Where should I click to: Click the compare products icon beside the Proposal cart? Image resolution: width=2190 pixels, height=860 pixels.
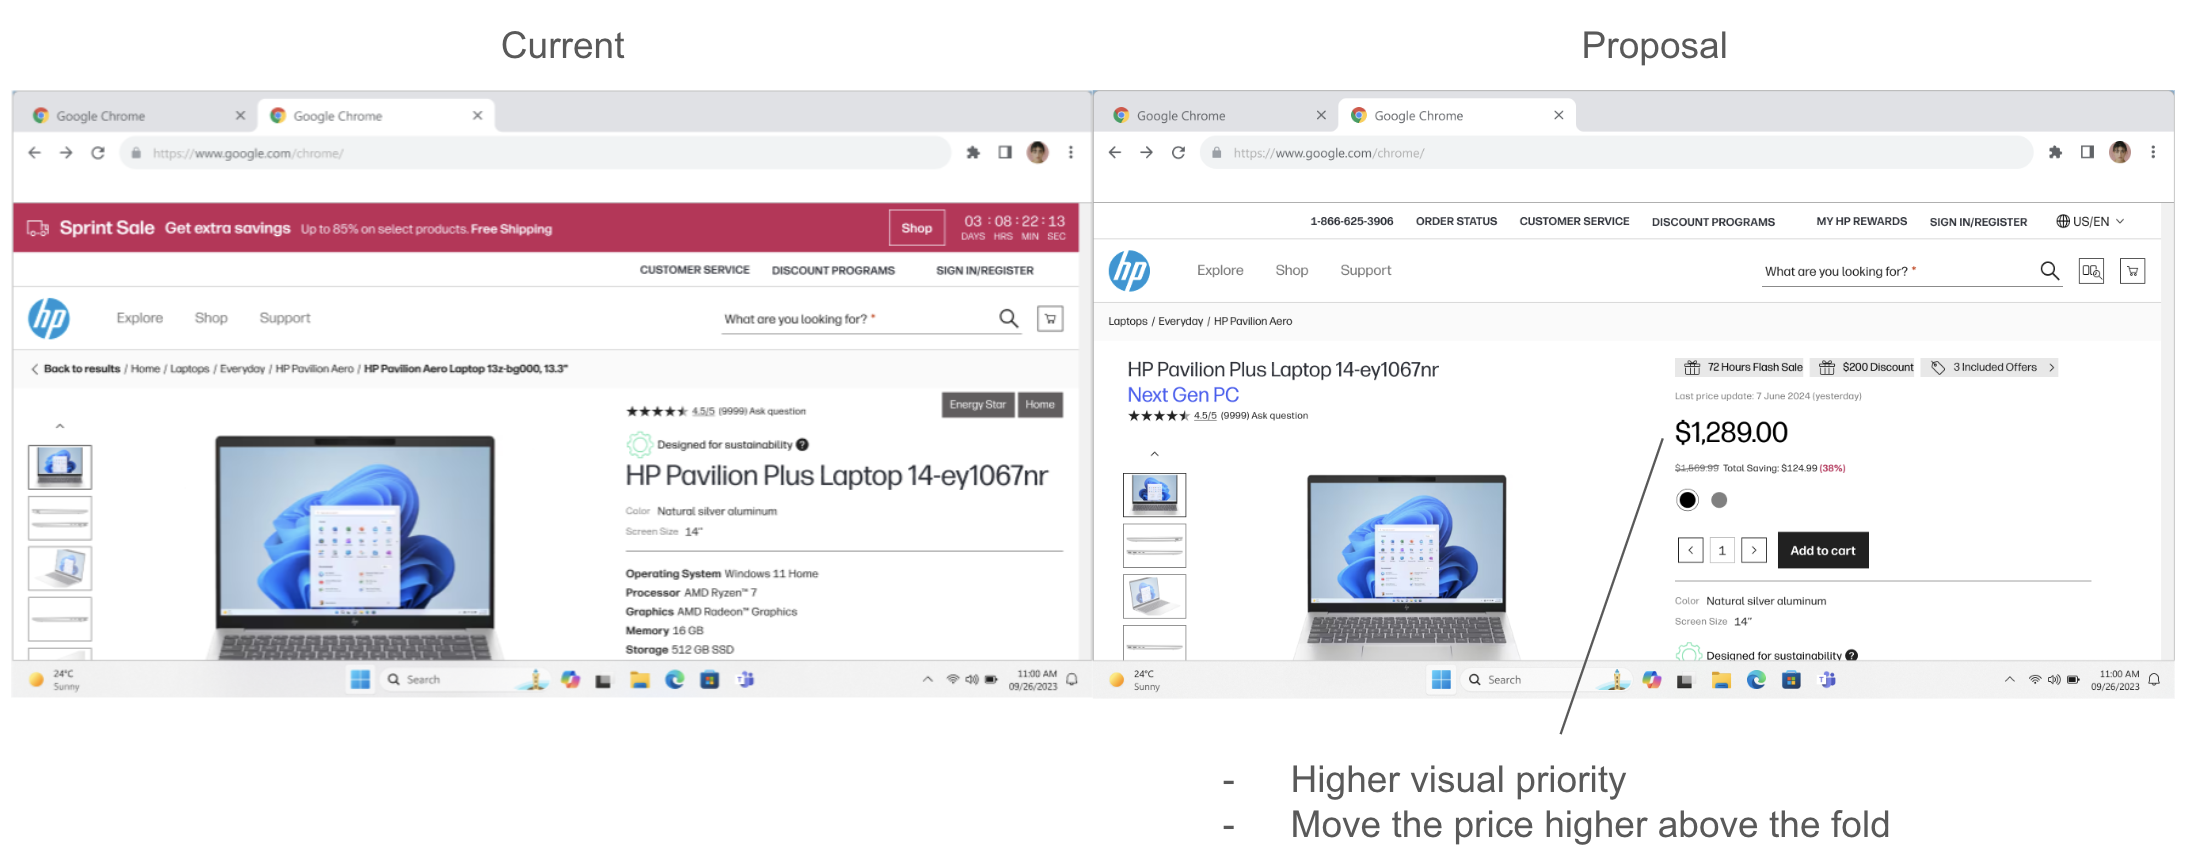pos(2091,271)
